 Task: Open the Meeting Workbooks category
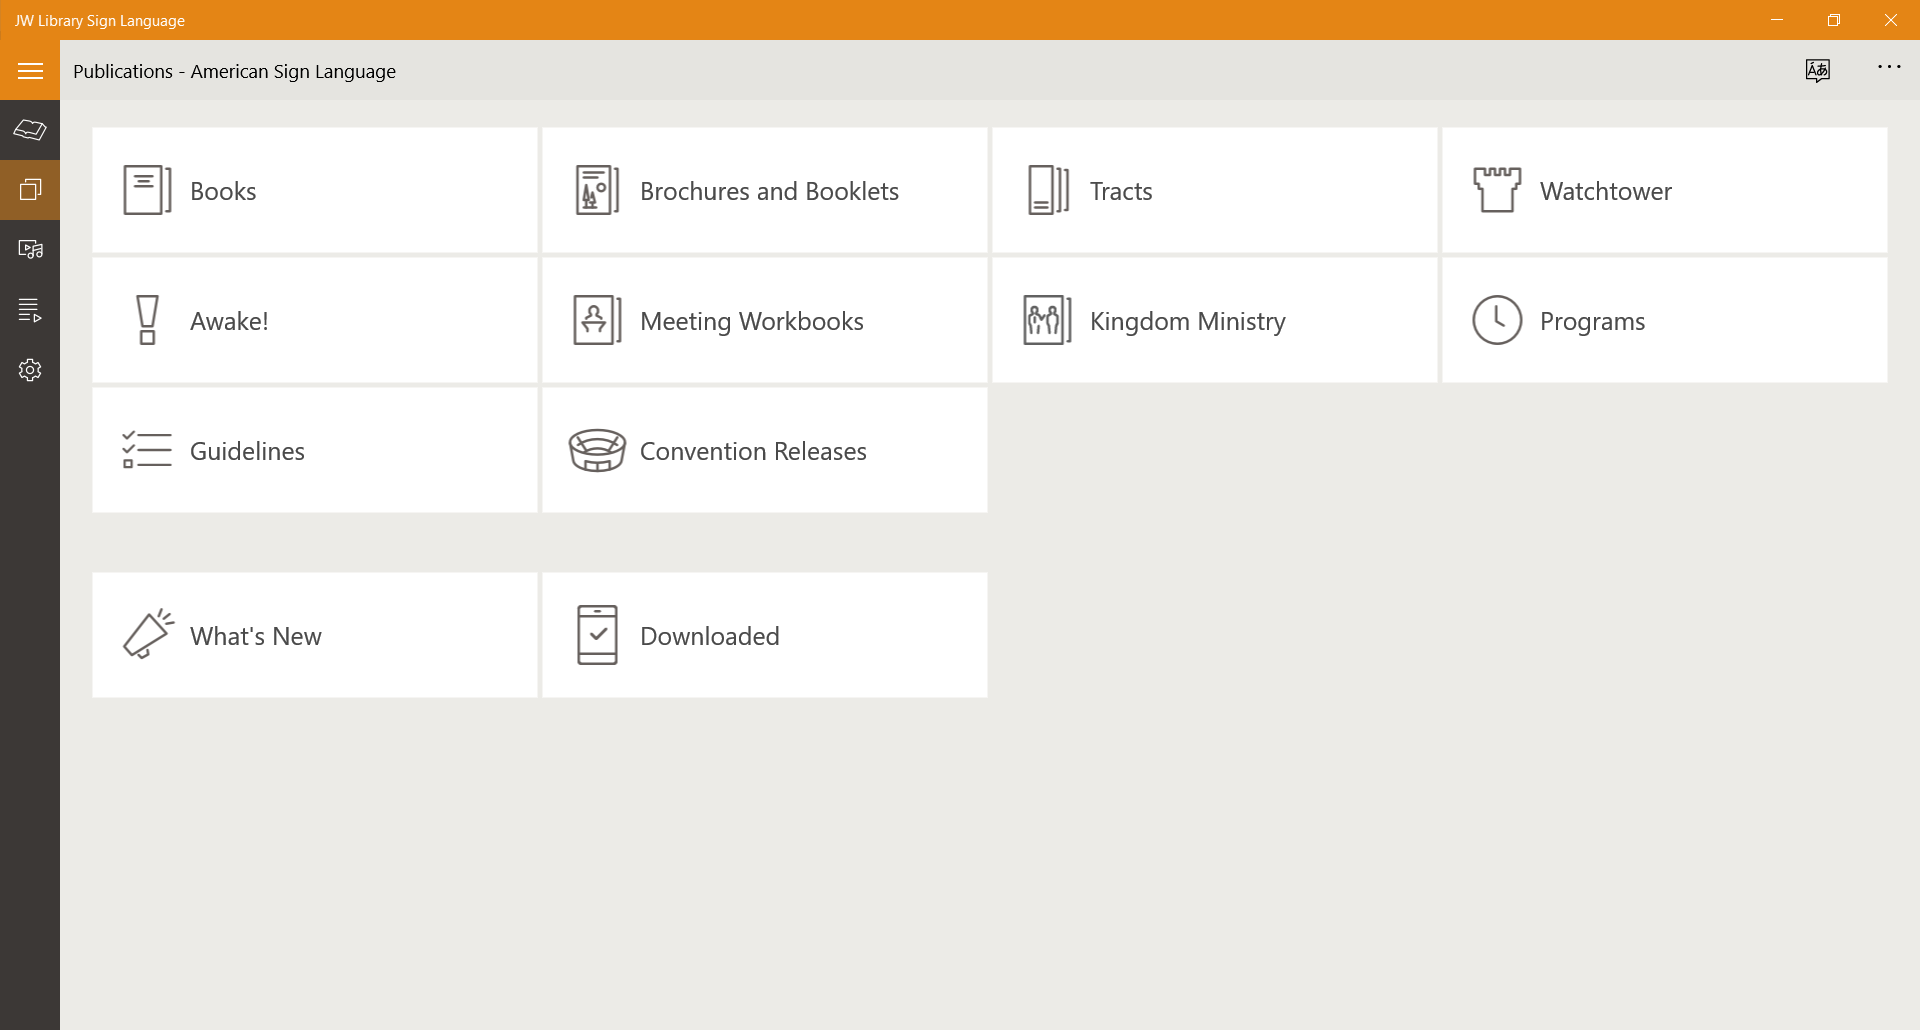tap(765, 320)
